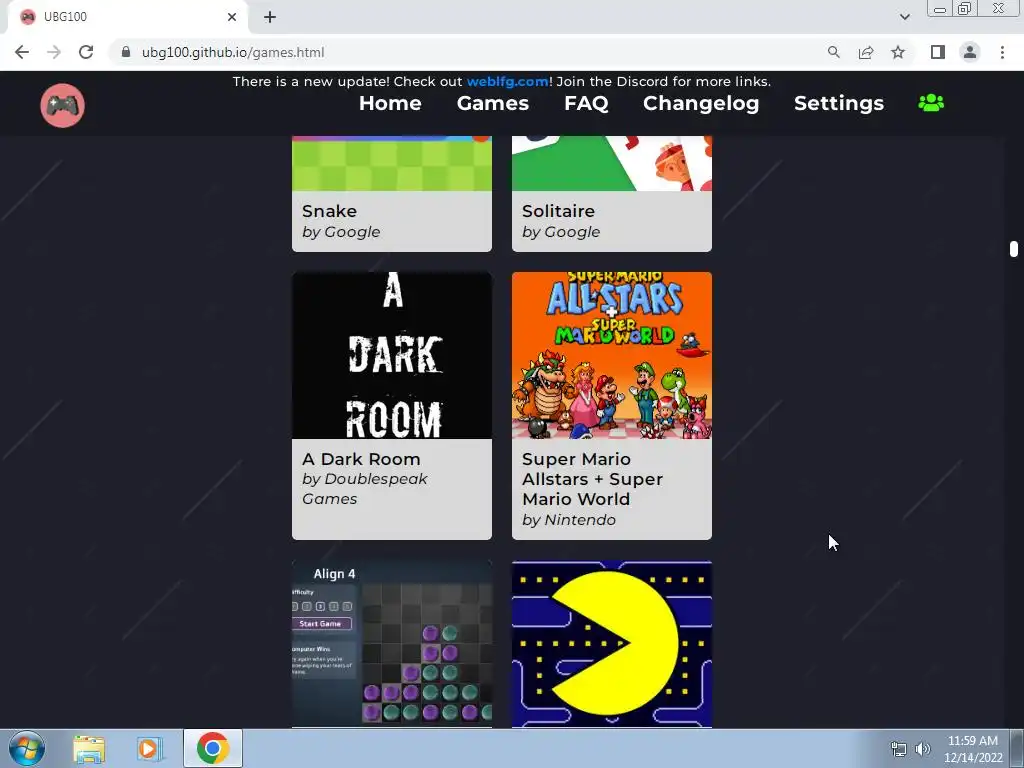The height and width of the screenshot is (768, 1024).
Task: Select the UBG100 browser tab
Action: [128, 17]
